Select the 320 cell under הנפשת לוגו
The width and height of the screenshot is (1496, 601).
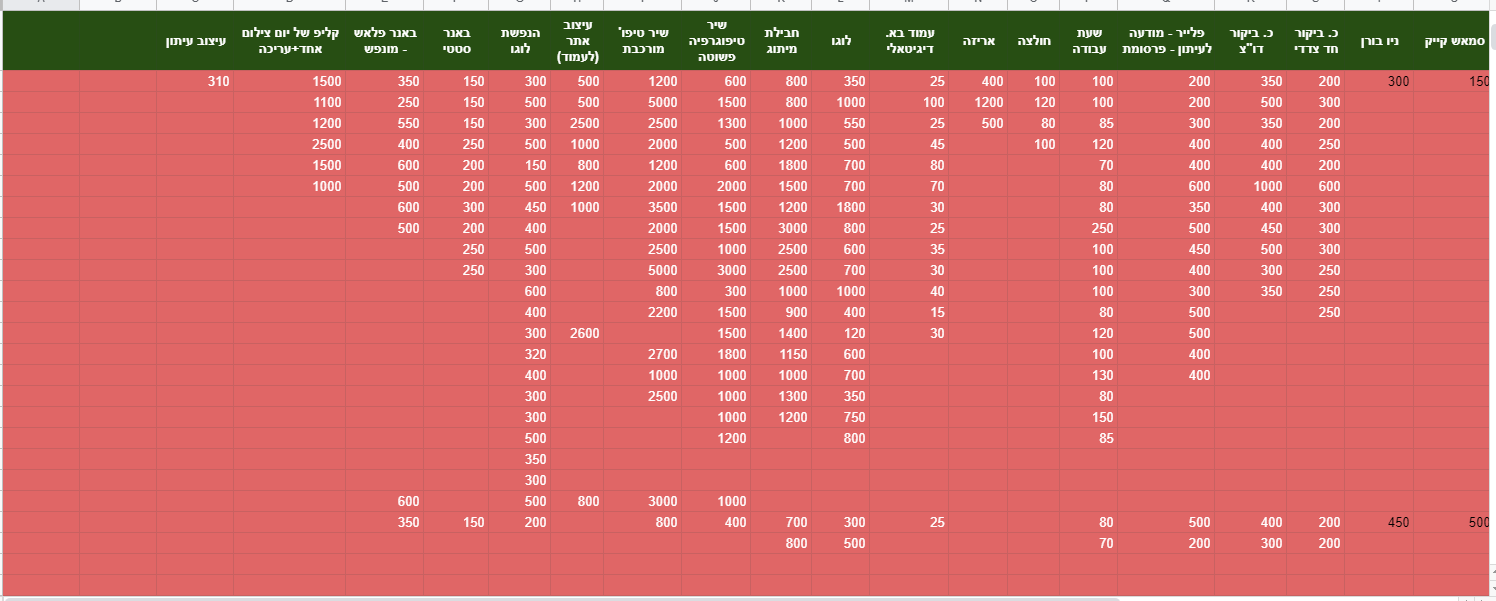(519, 354)
